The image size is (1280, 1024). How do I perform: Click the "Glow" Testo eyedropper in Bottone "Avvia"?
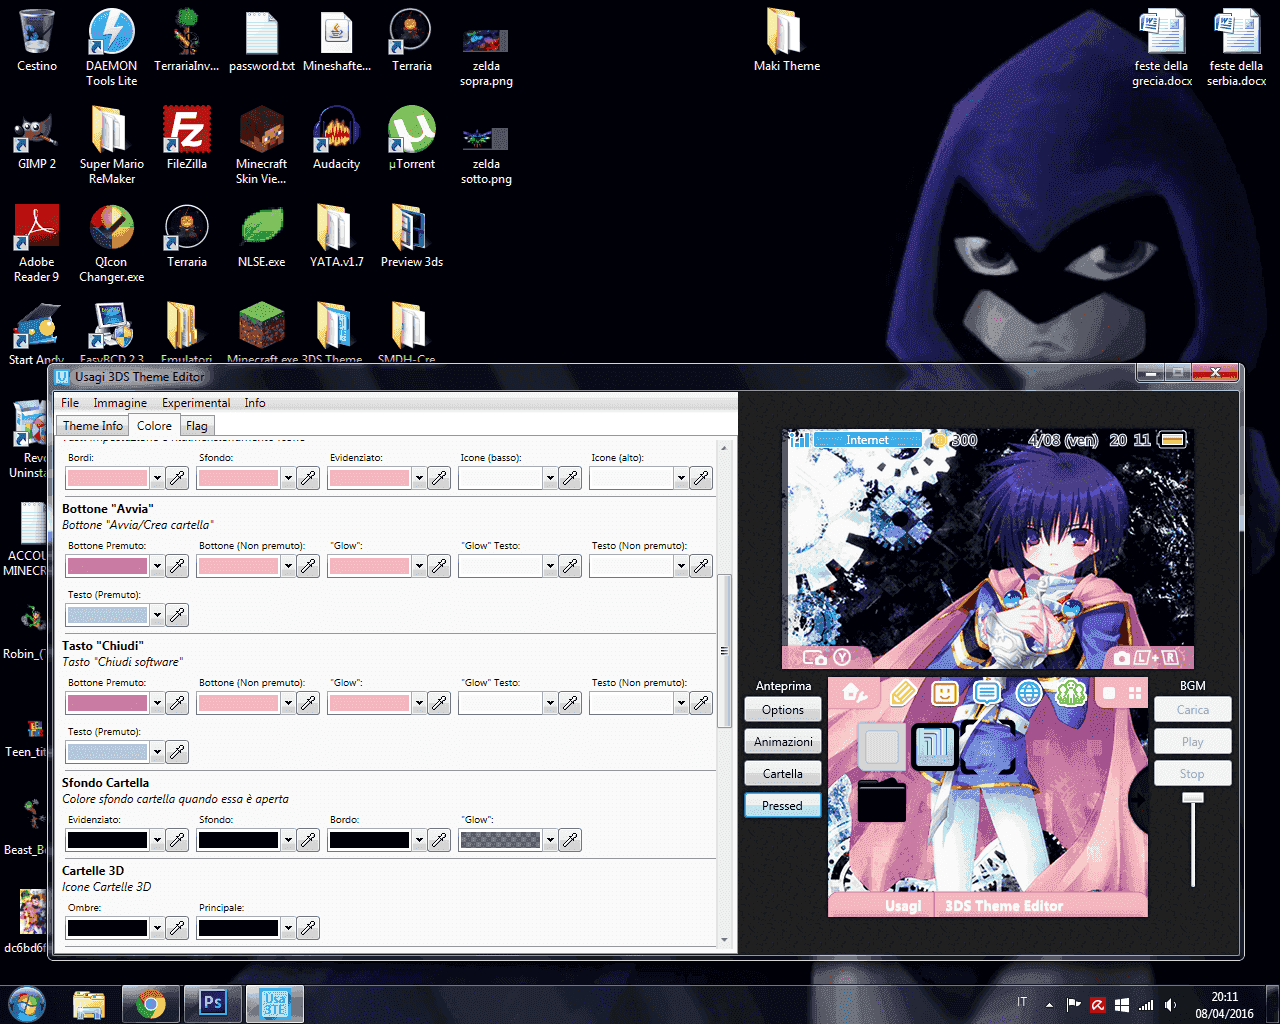click(x=570, y=566)
